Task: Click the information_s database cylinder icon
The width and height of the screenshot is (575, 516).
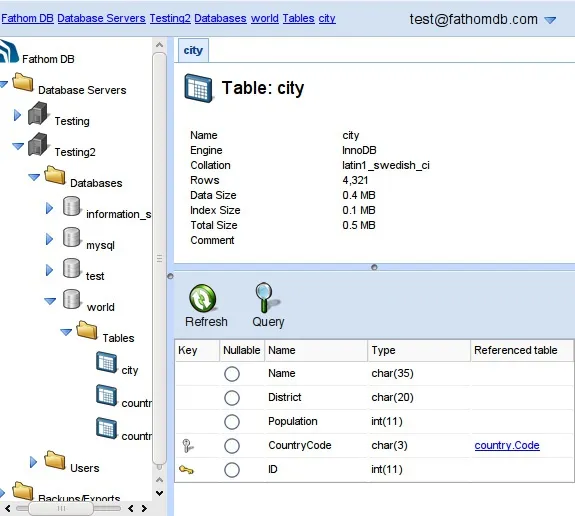Action: 71,206
